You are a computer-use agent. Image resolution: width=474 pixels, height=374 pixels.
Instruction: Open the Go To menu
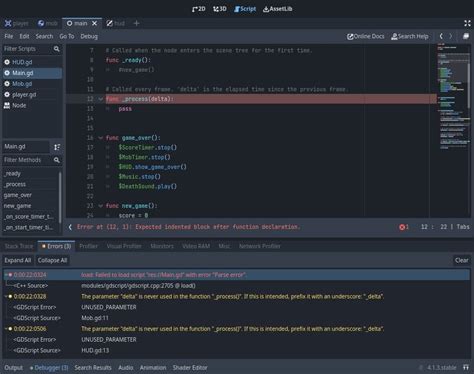click(x=67, y=36)
